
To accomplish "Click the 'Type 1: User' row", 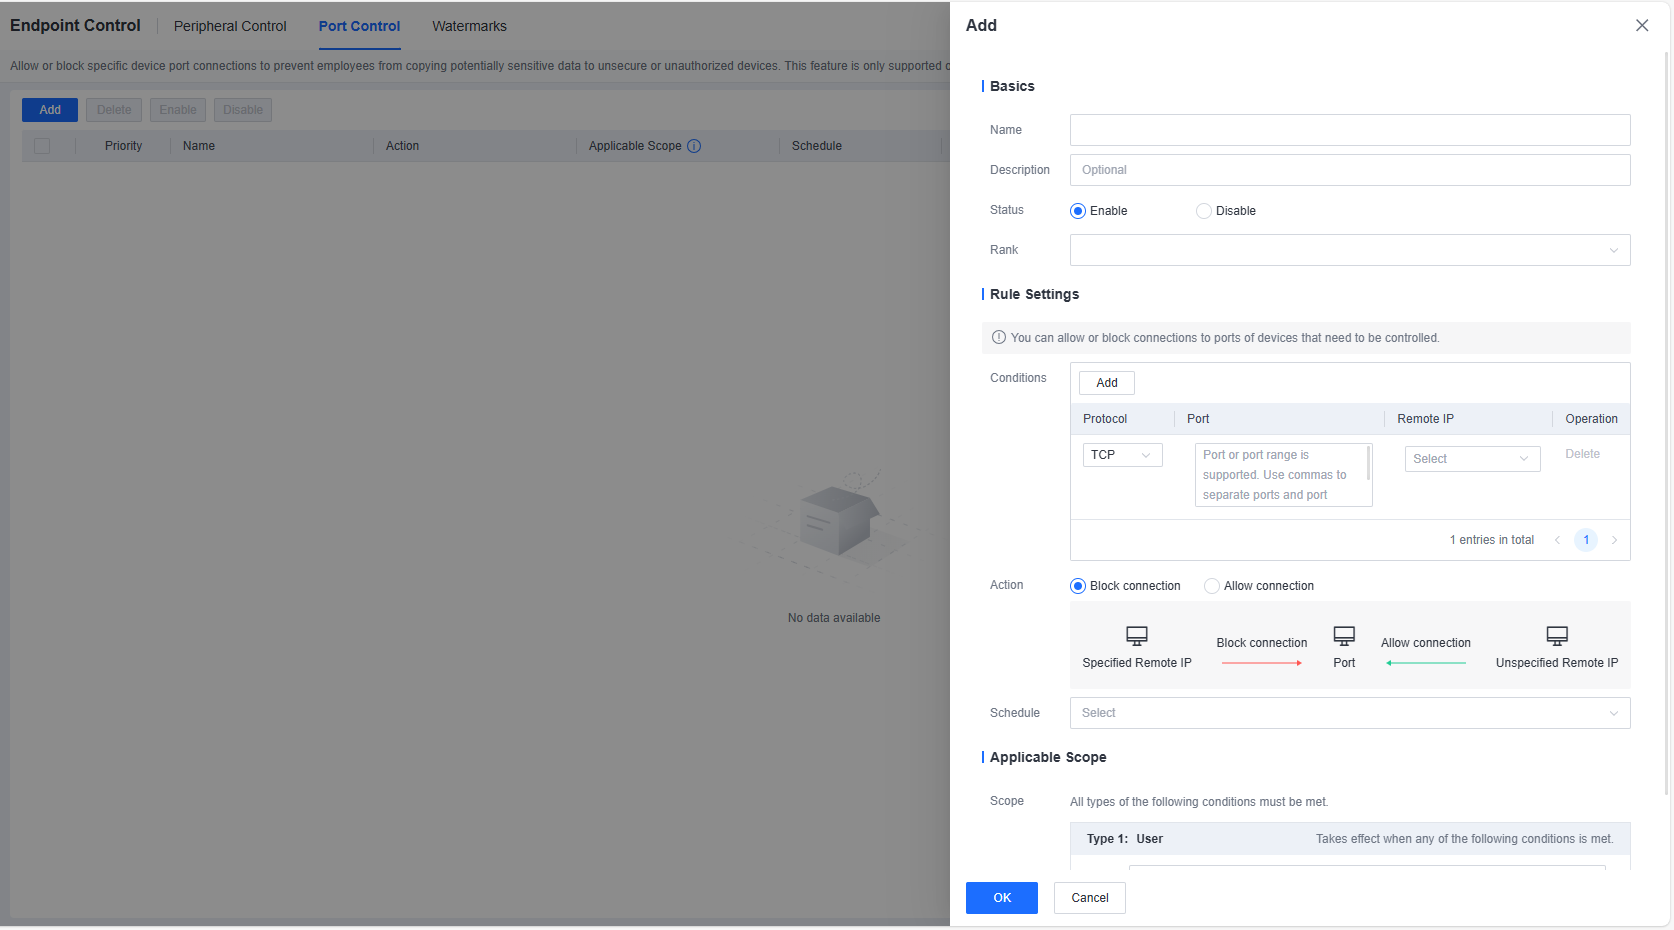I will [1350, 839].
